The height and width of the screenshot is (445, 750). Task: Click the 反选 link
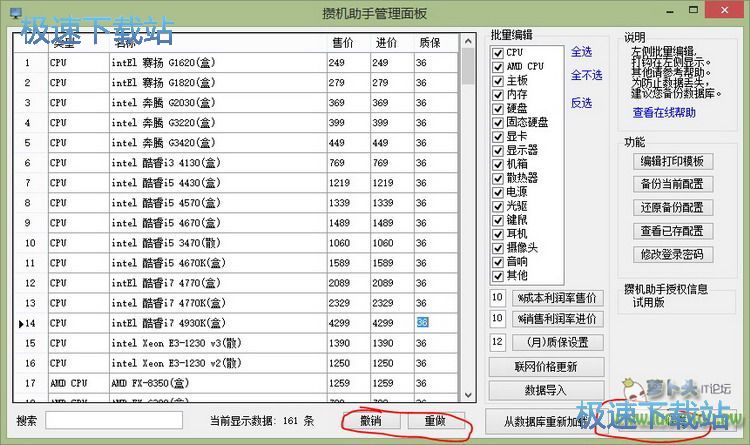[581, 102]
